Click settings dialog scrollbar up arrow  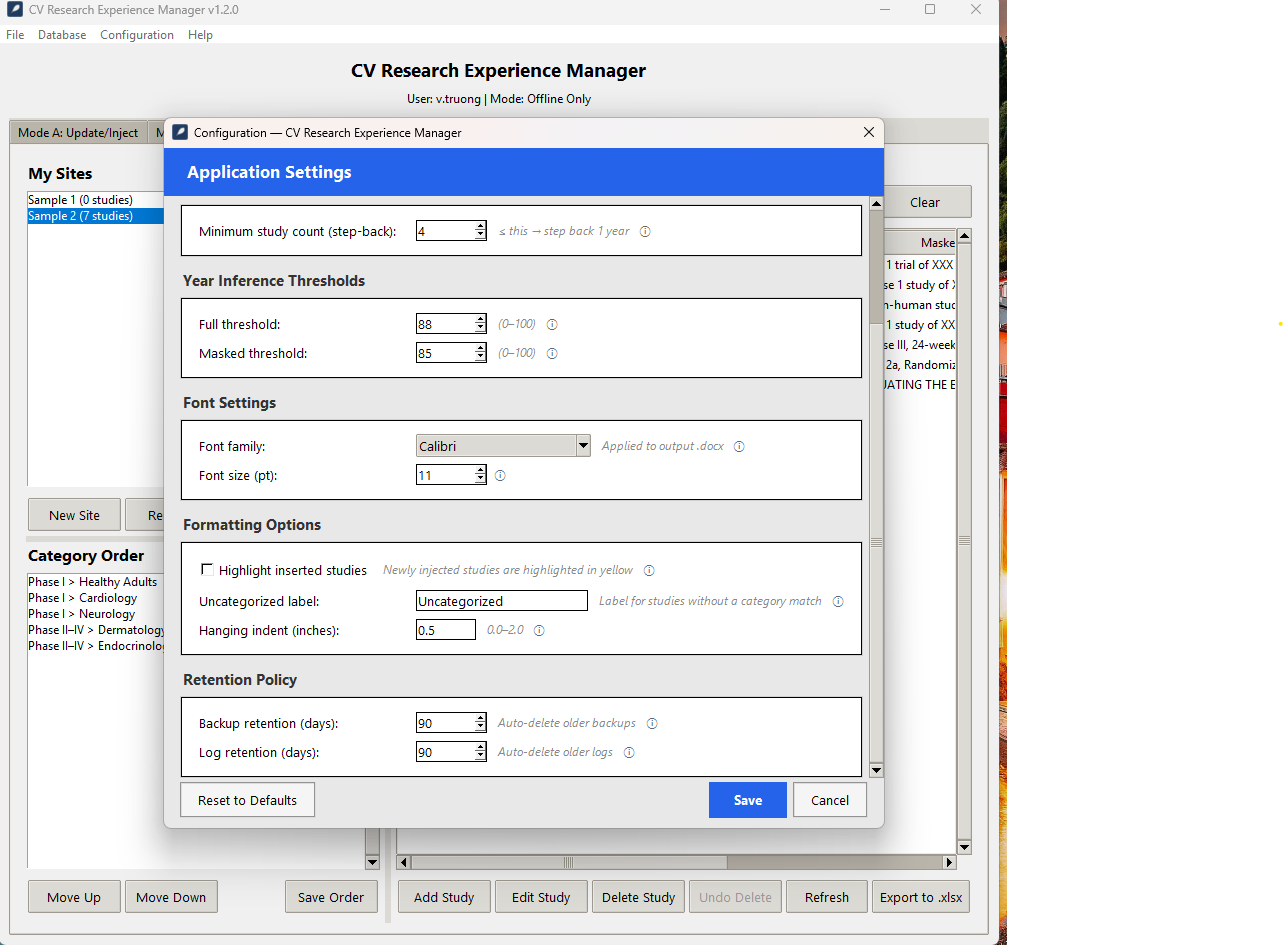[877, 204]
